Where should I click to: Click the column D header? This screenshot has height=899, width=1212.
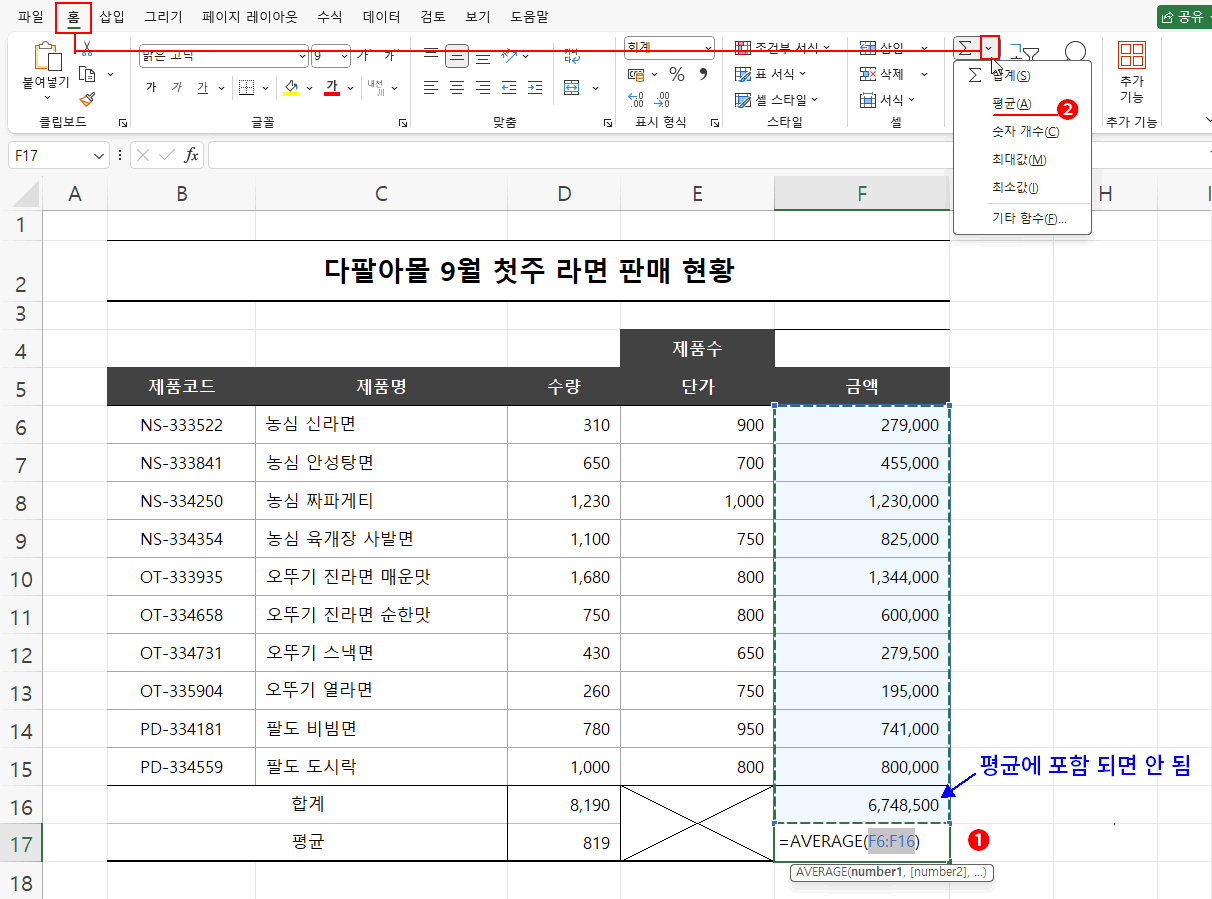564,194
